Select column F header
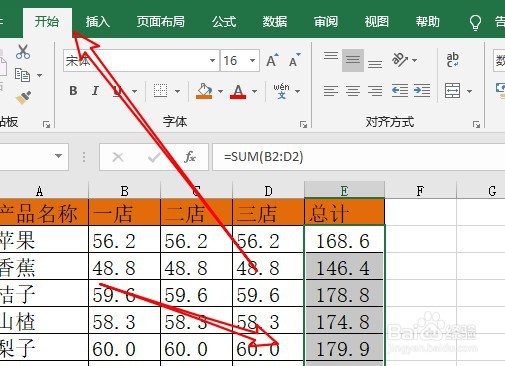 420,190
